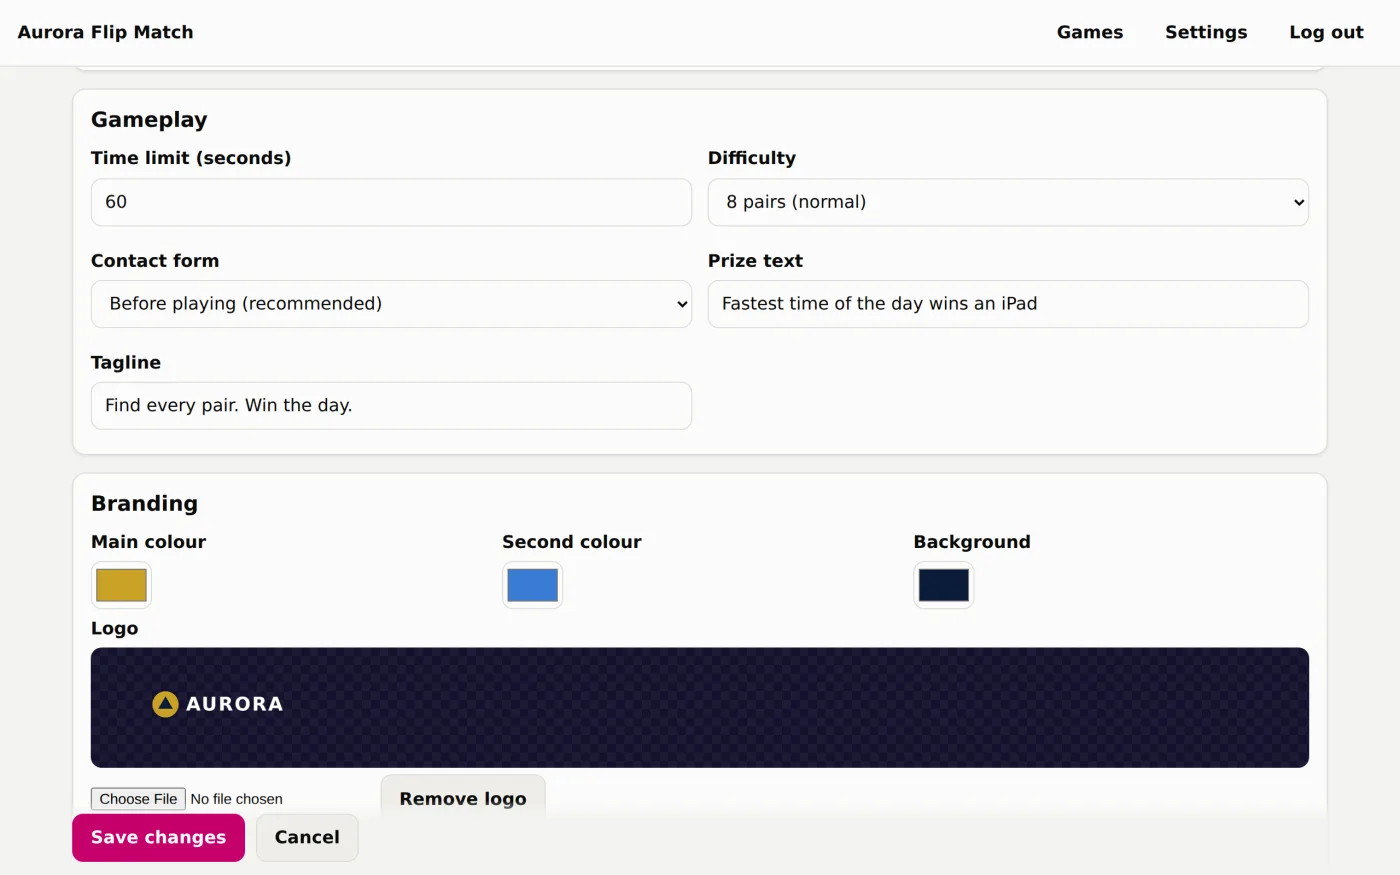Edit the Tagline input field

[391, 406]
